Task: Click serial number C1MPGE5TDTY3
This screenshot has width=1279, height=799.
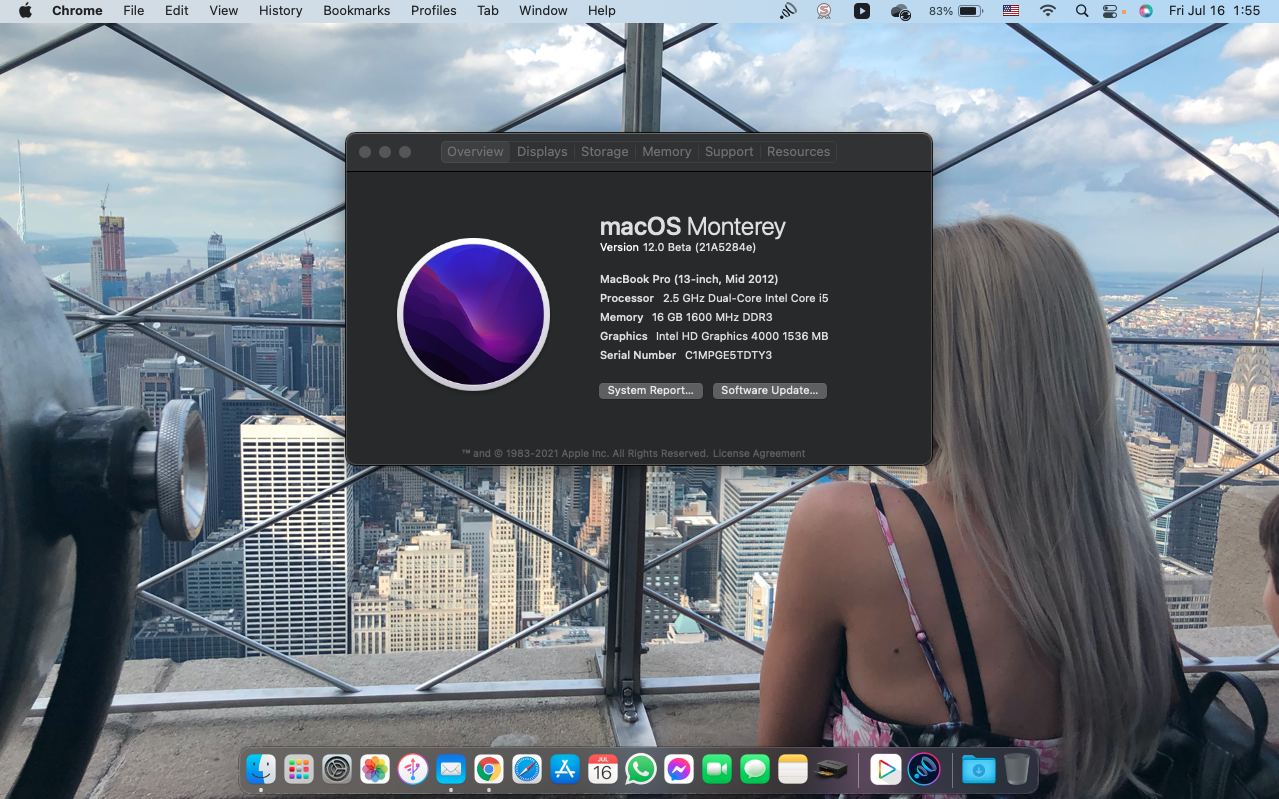Action: [728, 355]
